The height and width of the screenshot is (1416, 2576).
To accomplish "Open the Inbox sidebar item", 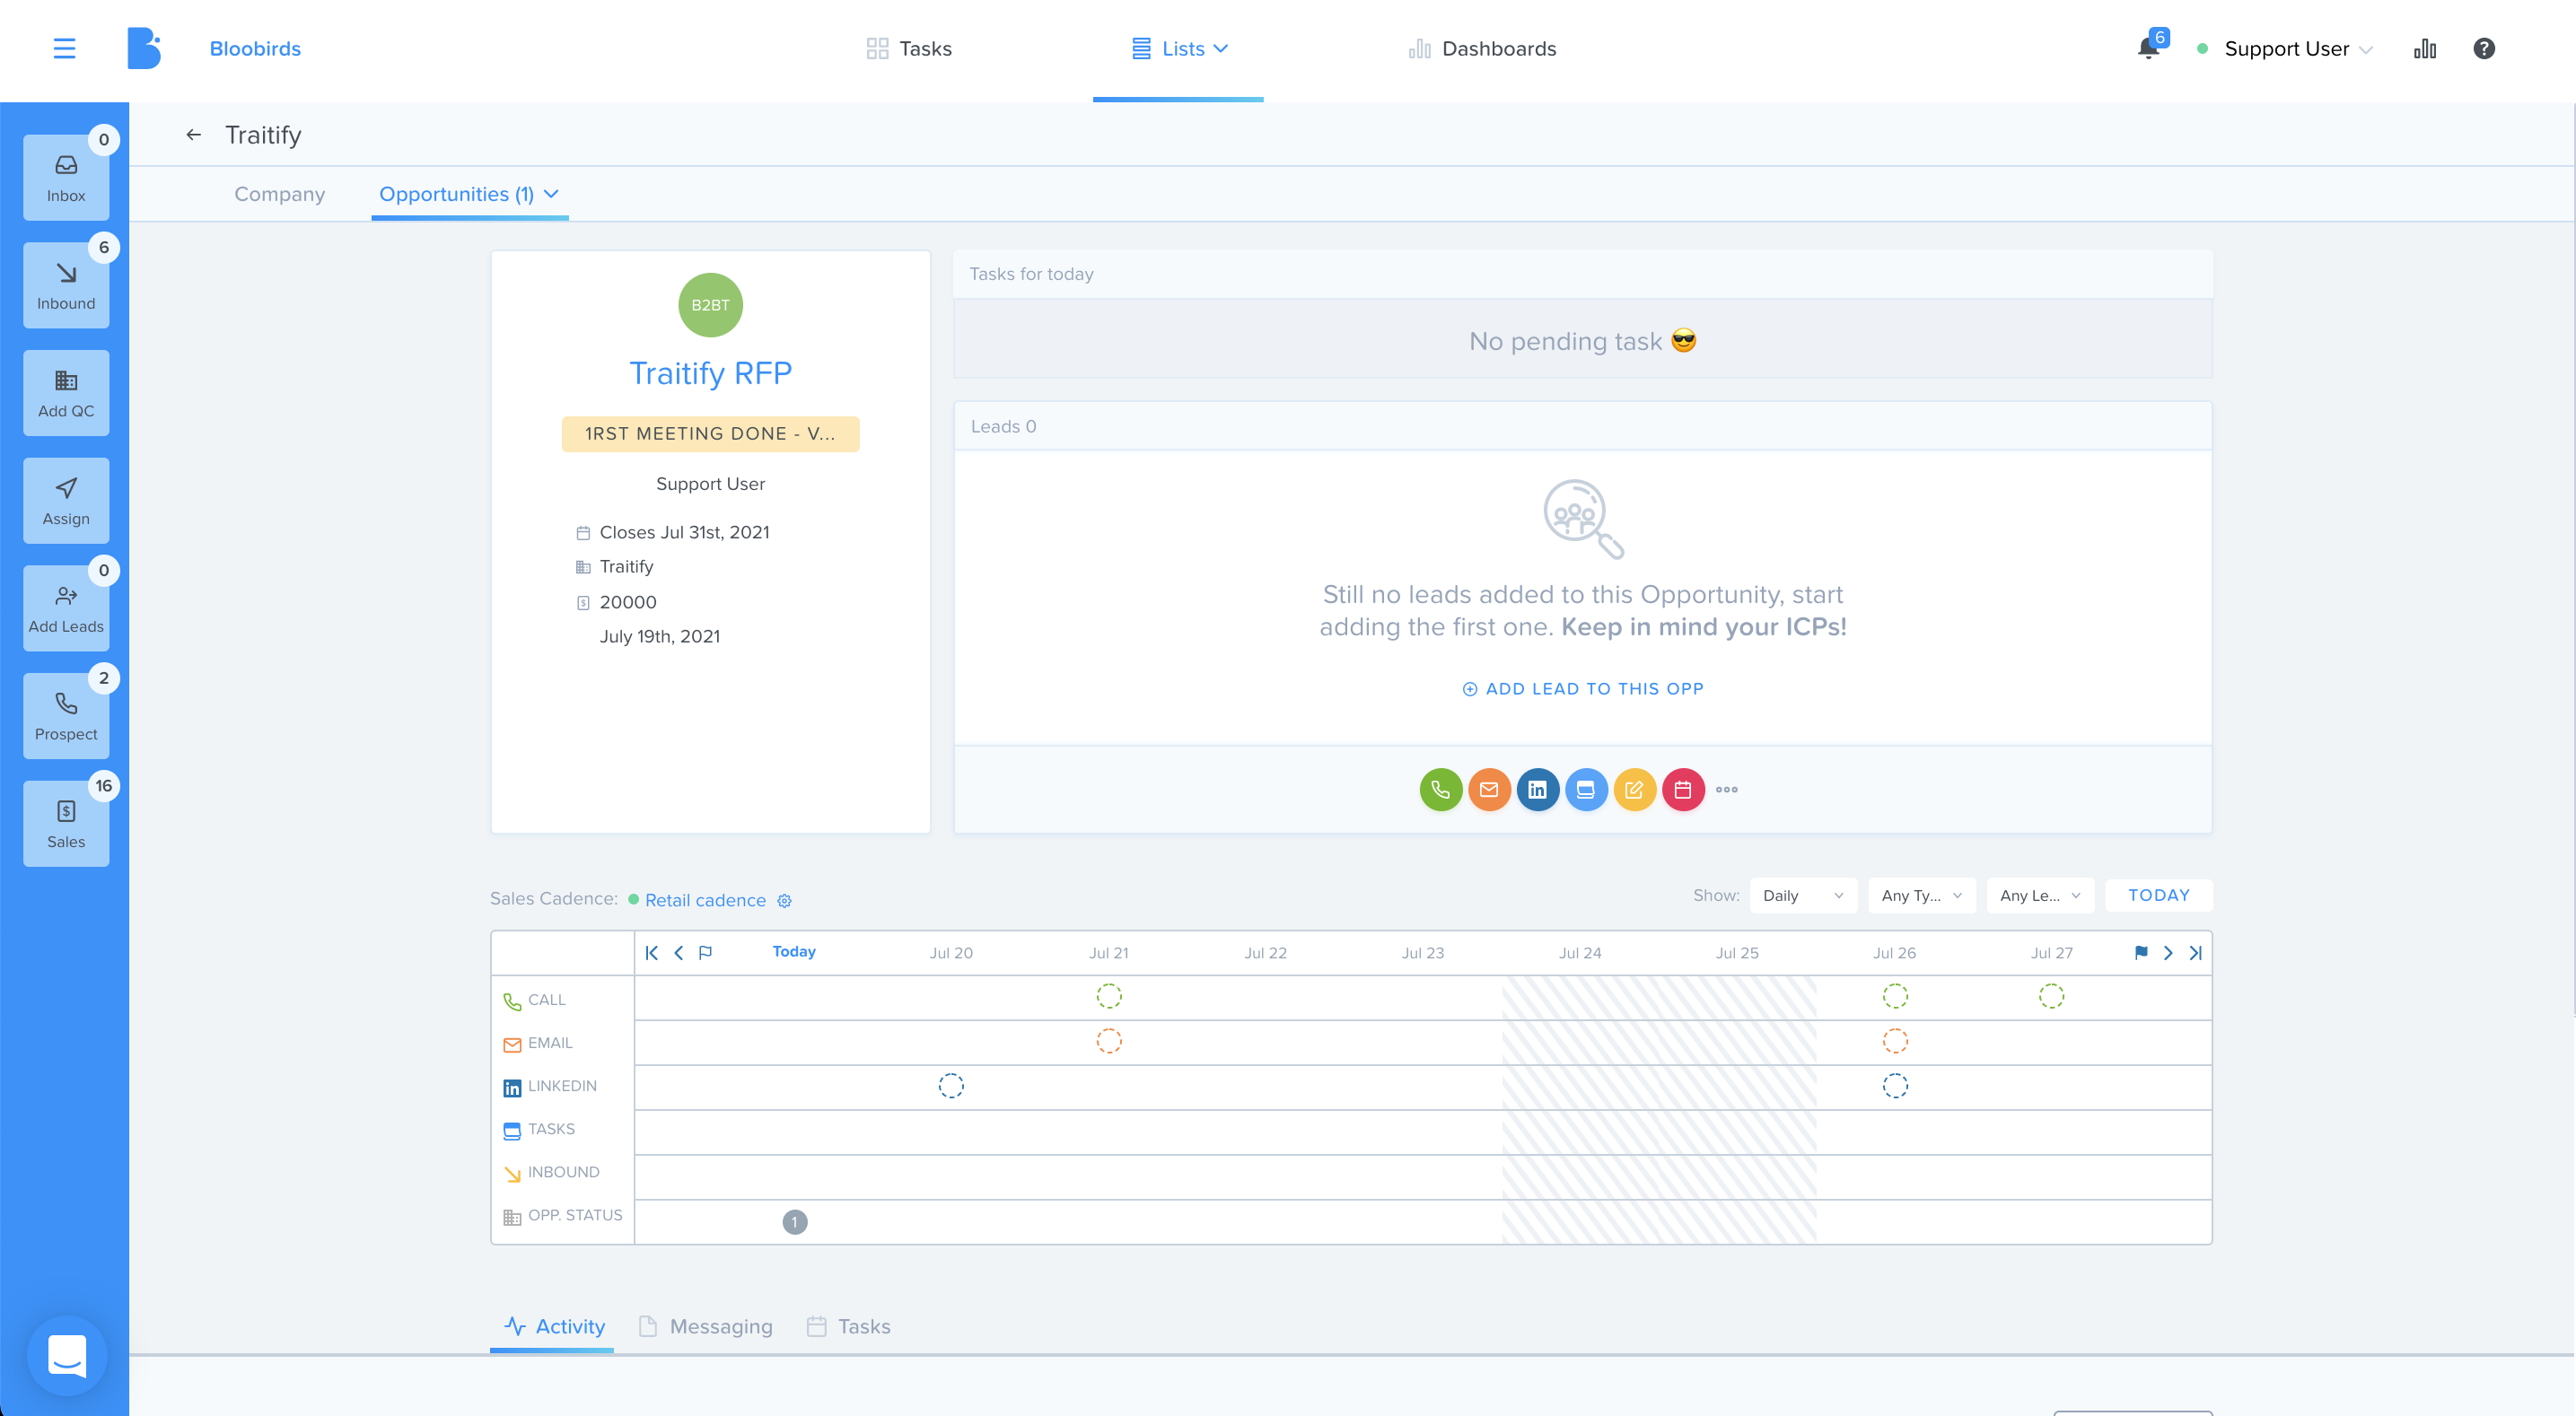I will 66,178.
